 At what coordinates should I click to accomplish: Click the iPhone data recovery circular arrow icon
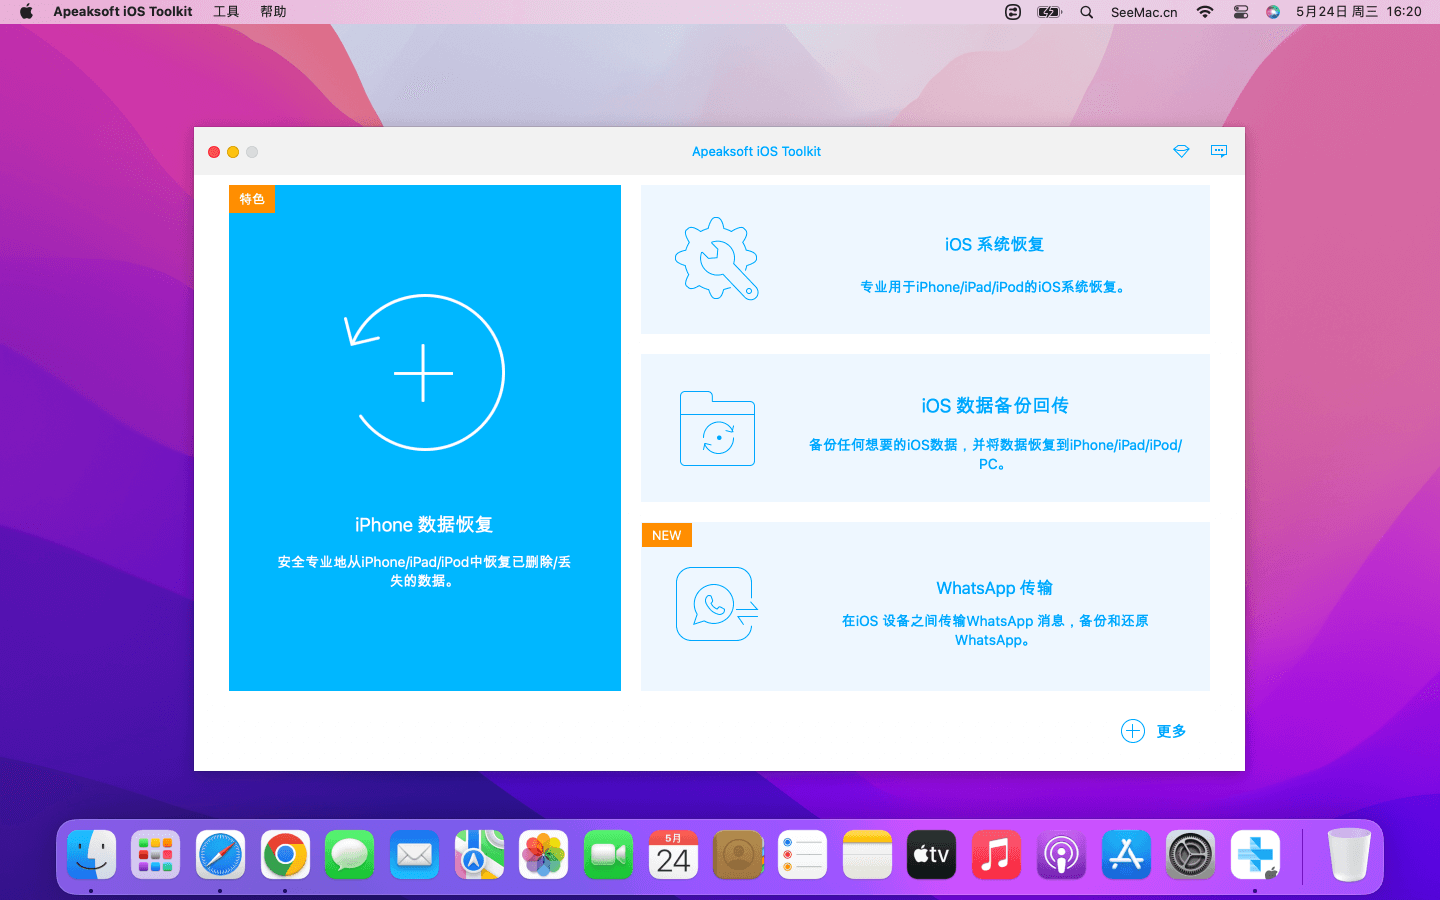(424, 373)
